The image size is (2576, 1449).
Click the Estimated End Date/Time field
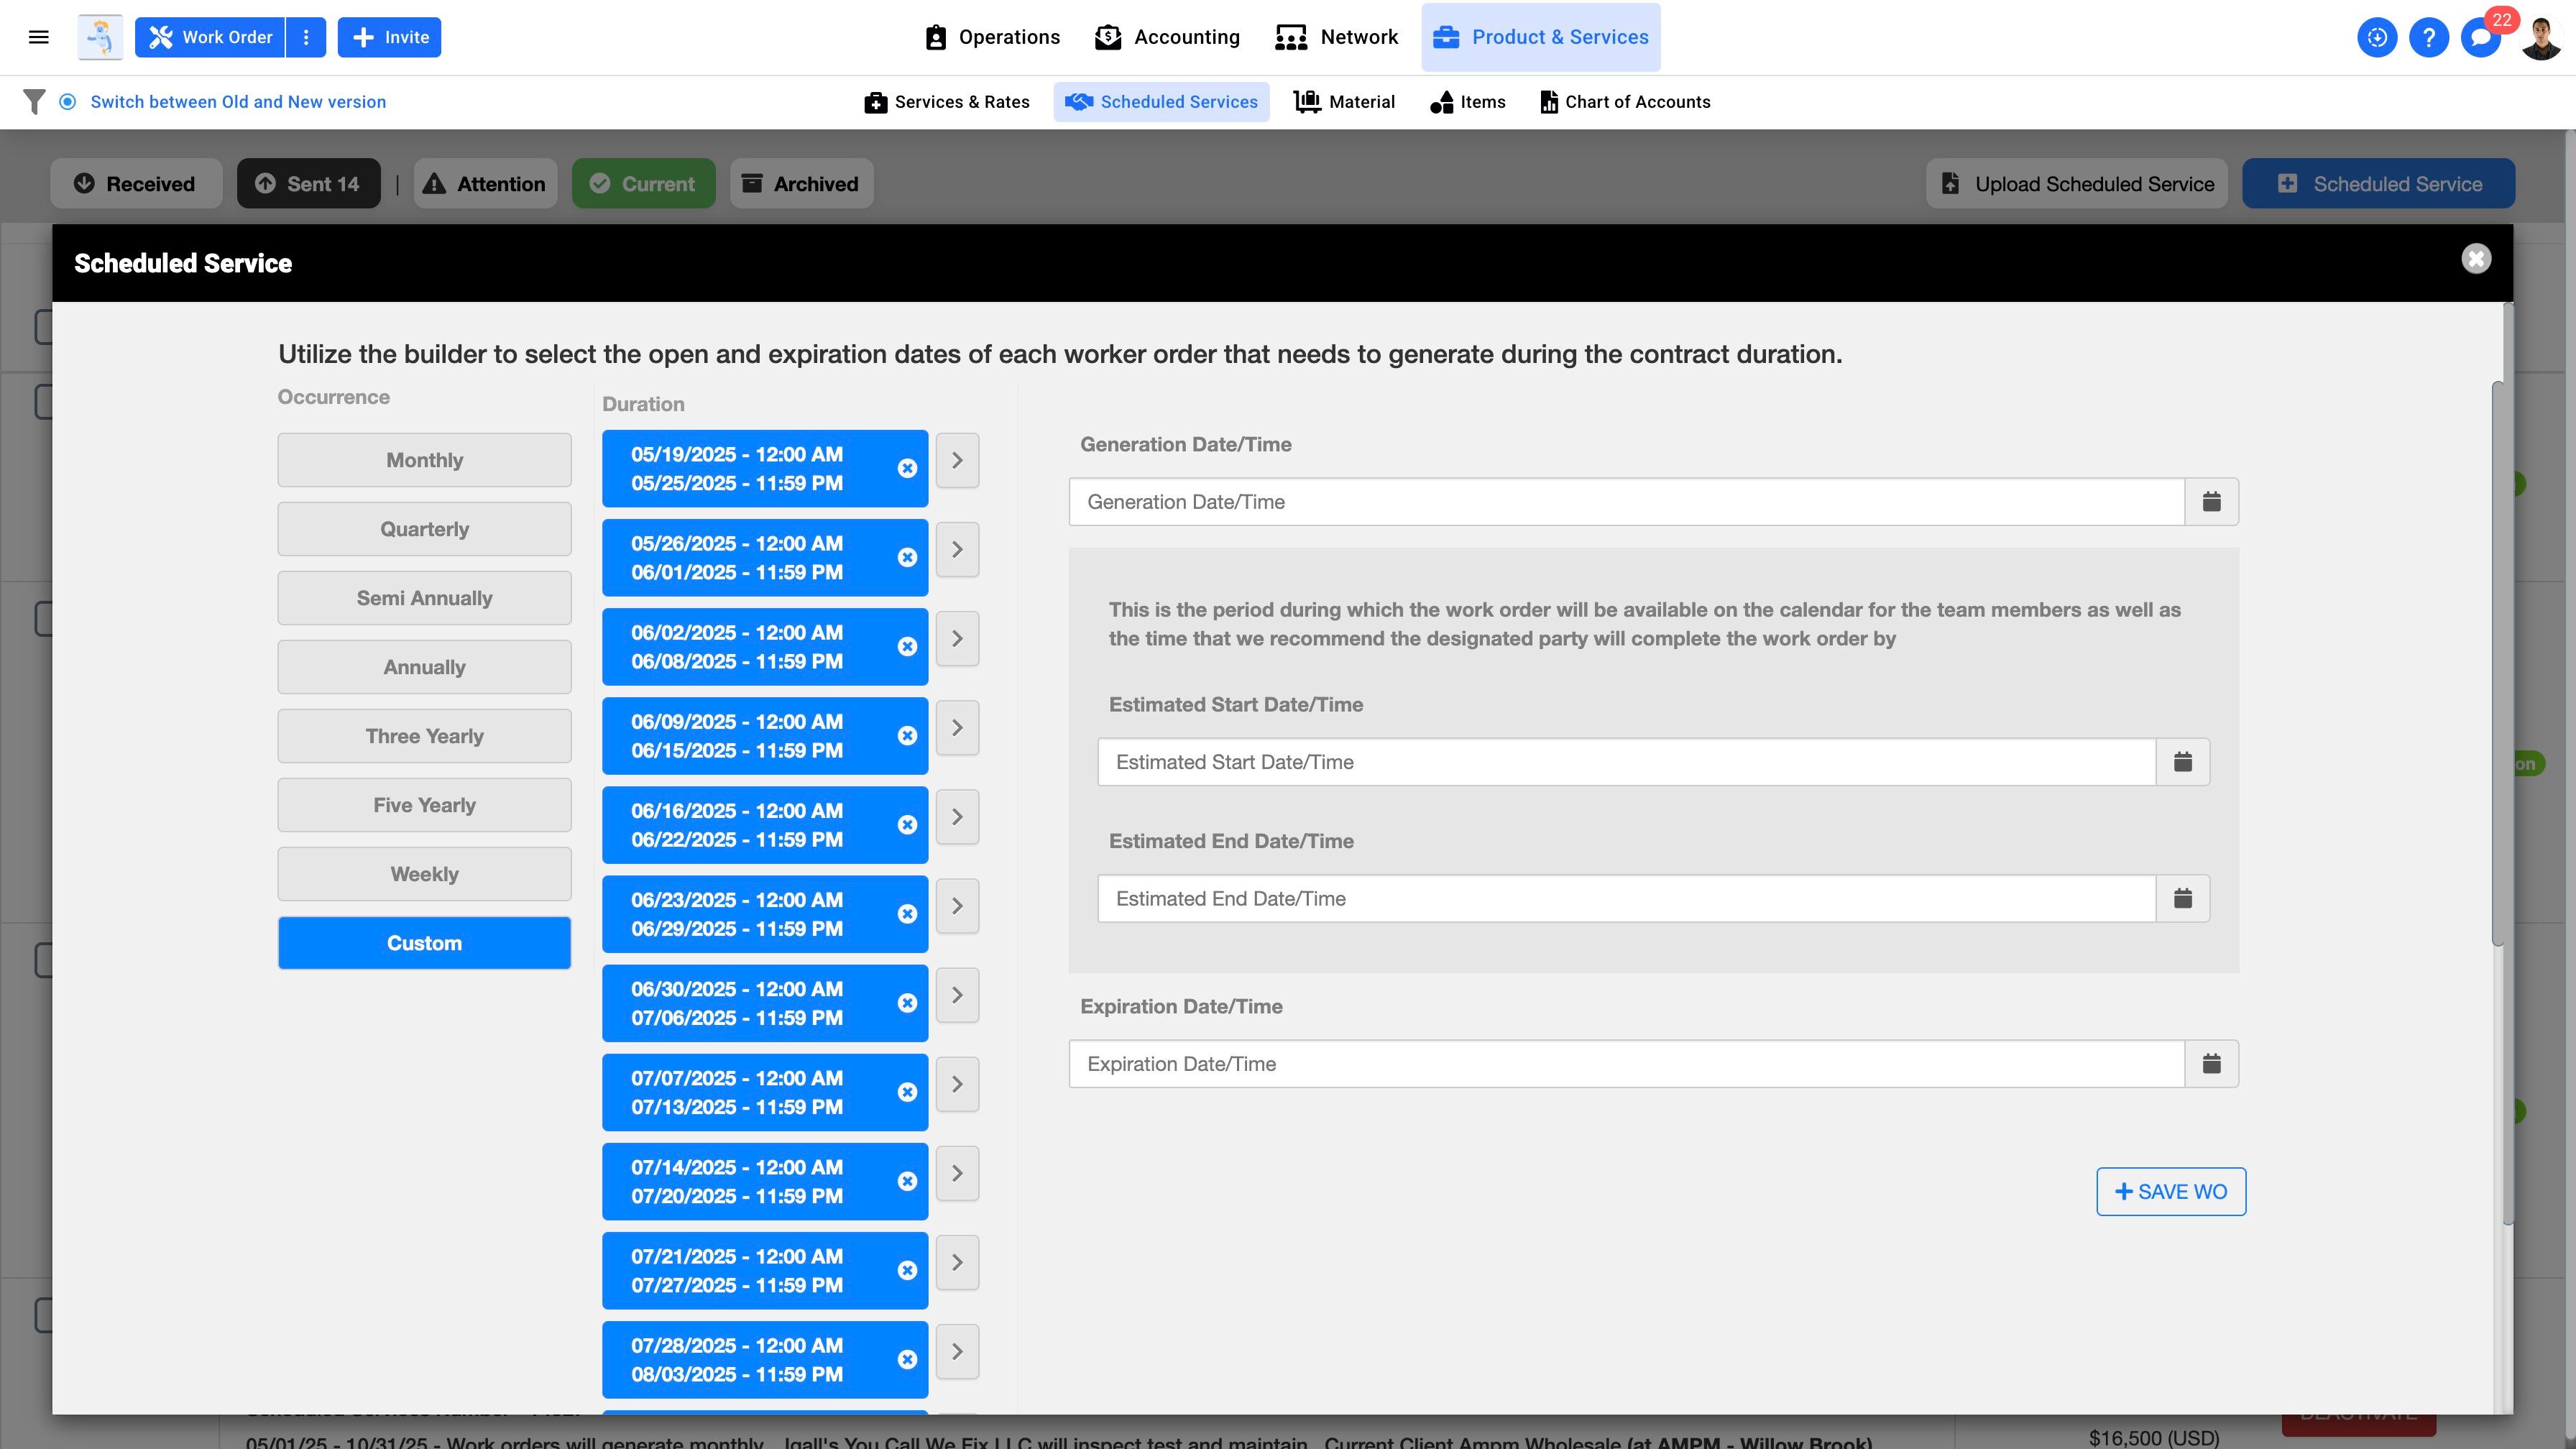1626,899
